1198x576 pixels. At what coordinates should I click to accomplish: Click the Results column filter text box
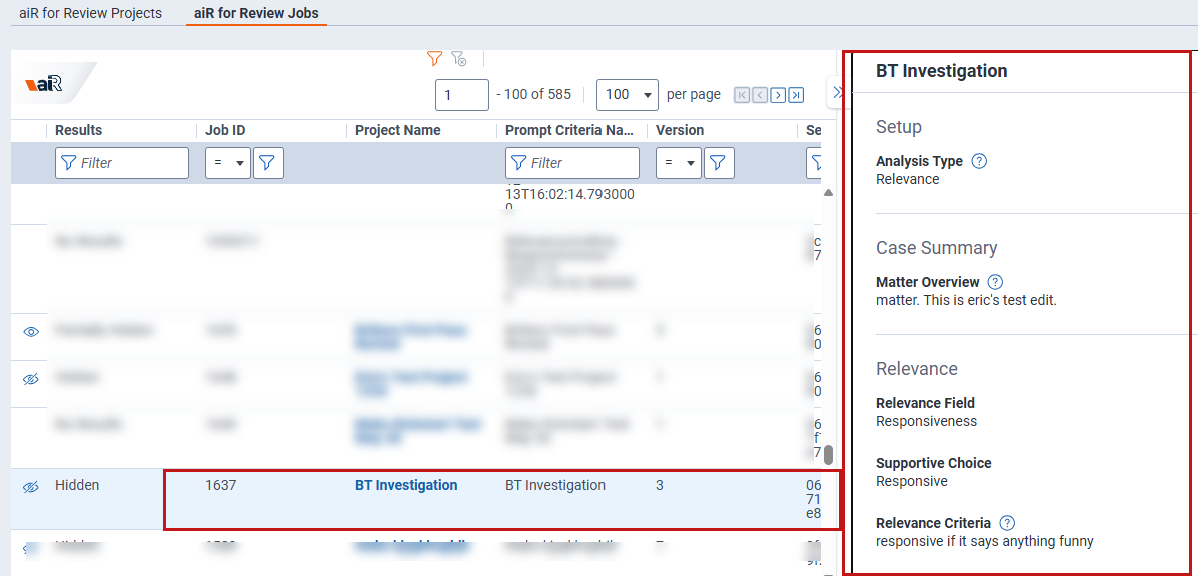pyautogui.click(x=121, y=163)
